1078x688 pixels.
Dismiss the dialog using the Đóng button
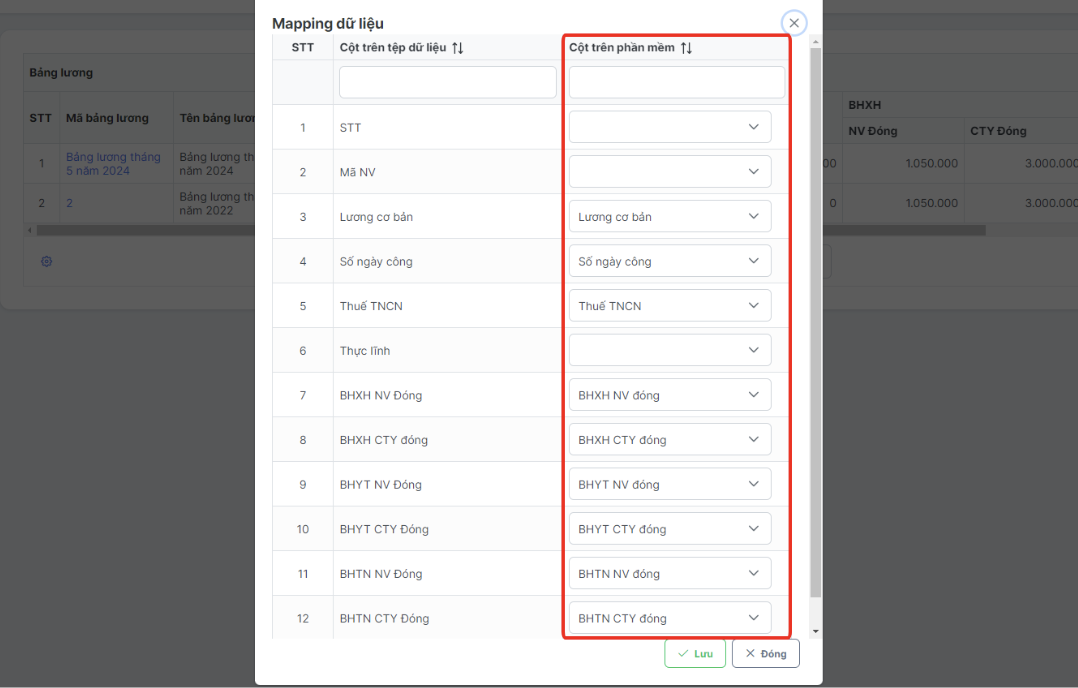point(765,653)
